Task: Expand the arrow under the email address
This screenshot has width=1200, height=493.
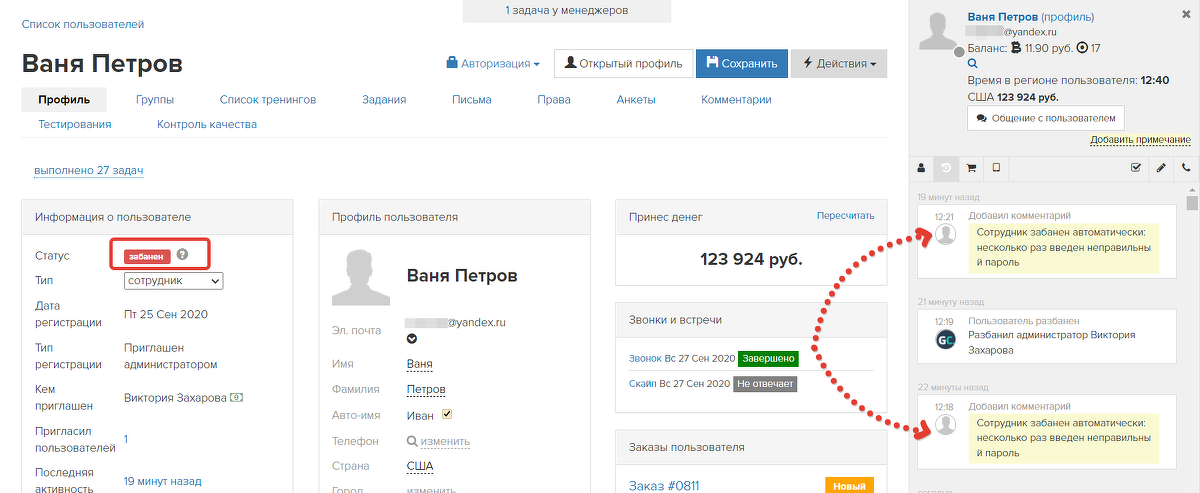Action: 412,339
